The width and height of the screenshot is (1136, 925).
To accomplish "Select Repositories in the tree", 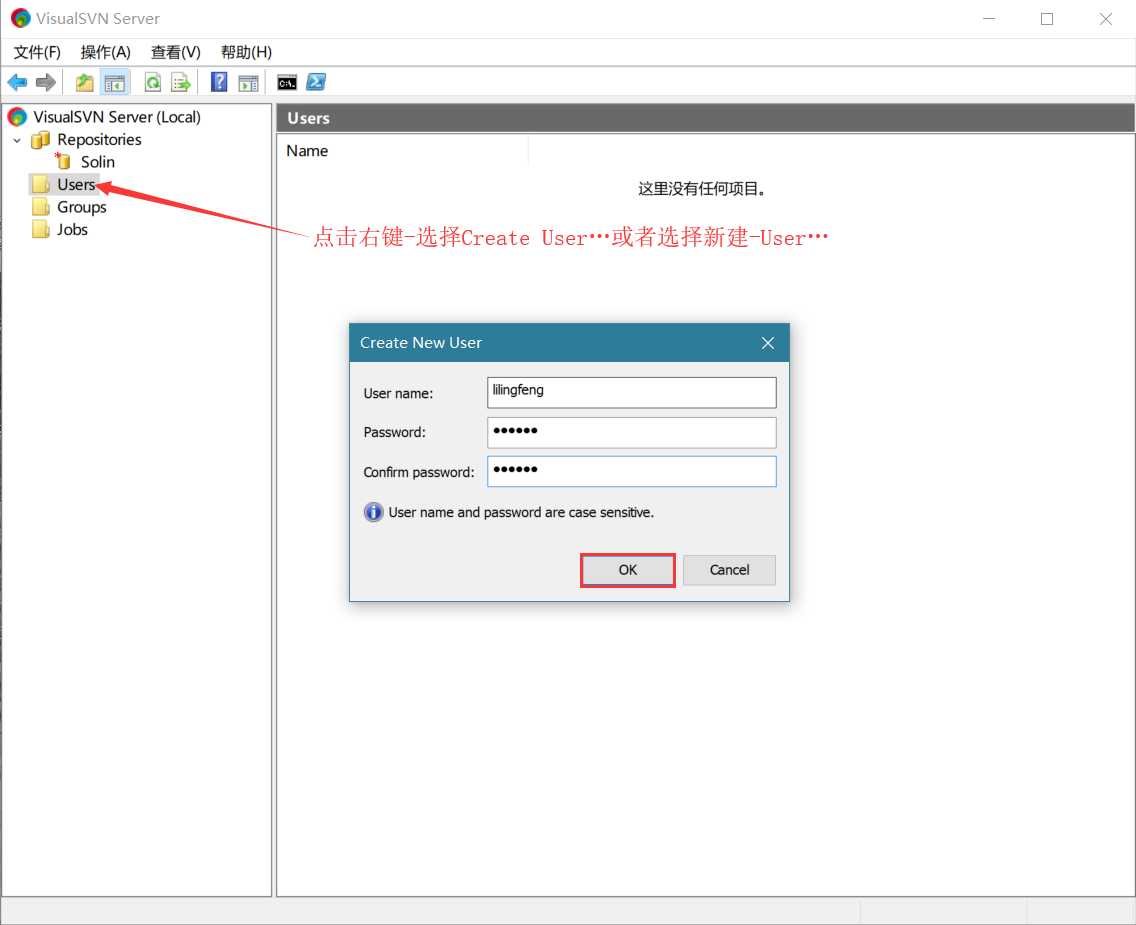I will point(99,139).
